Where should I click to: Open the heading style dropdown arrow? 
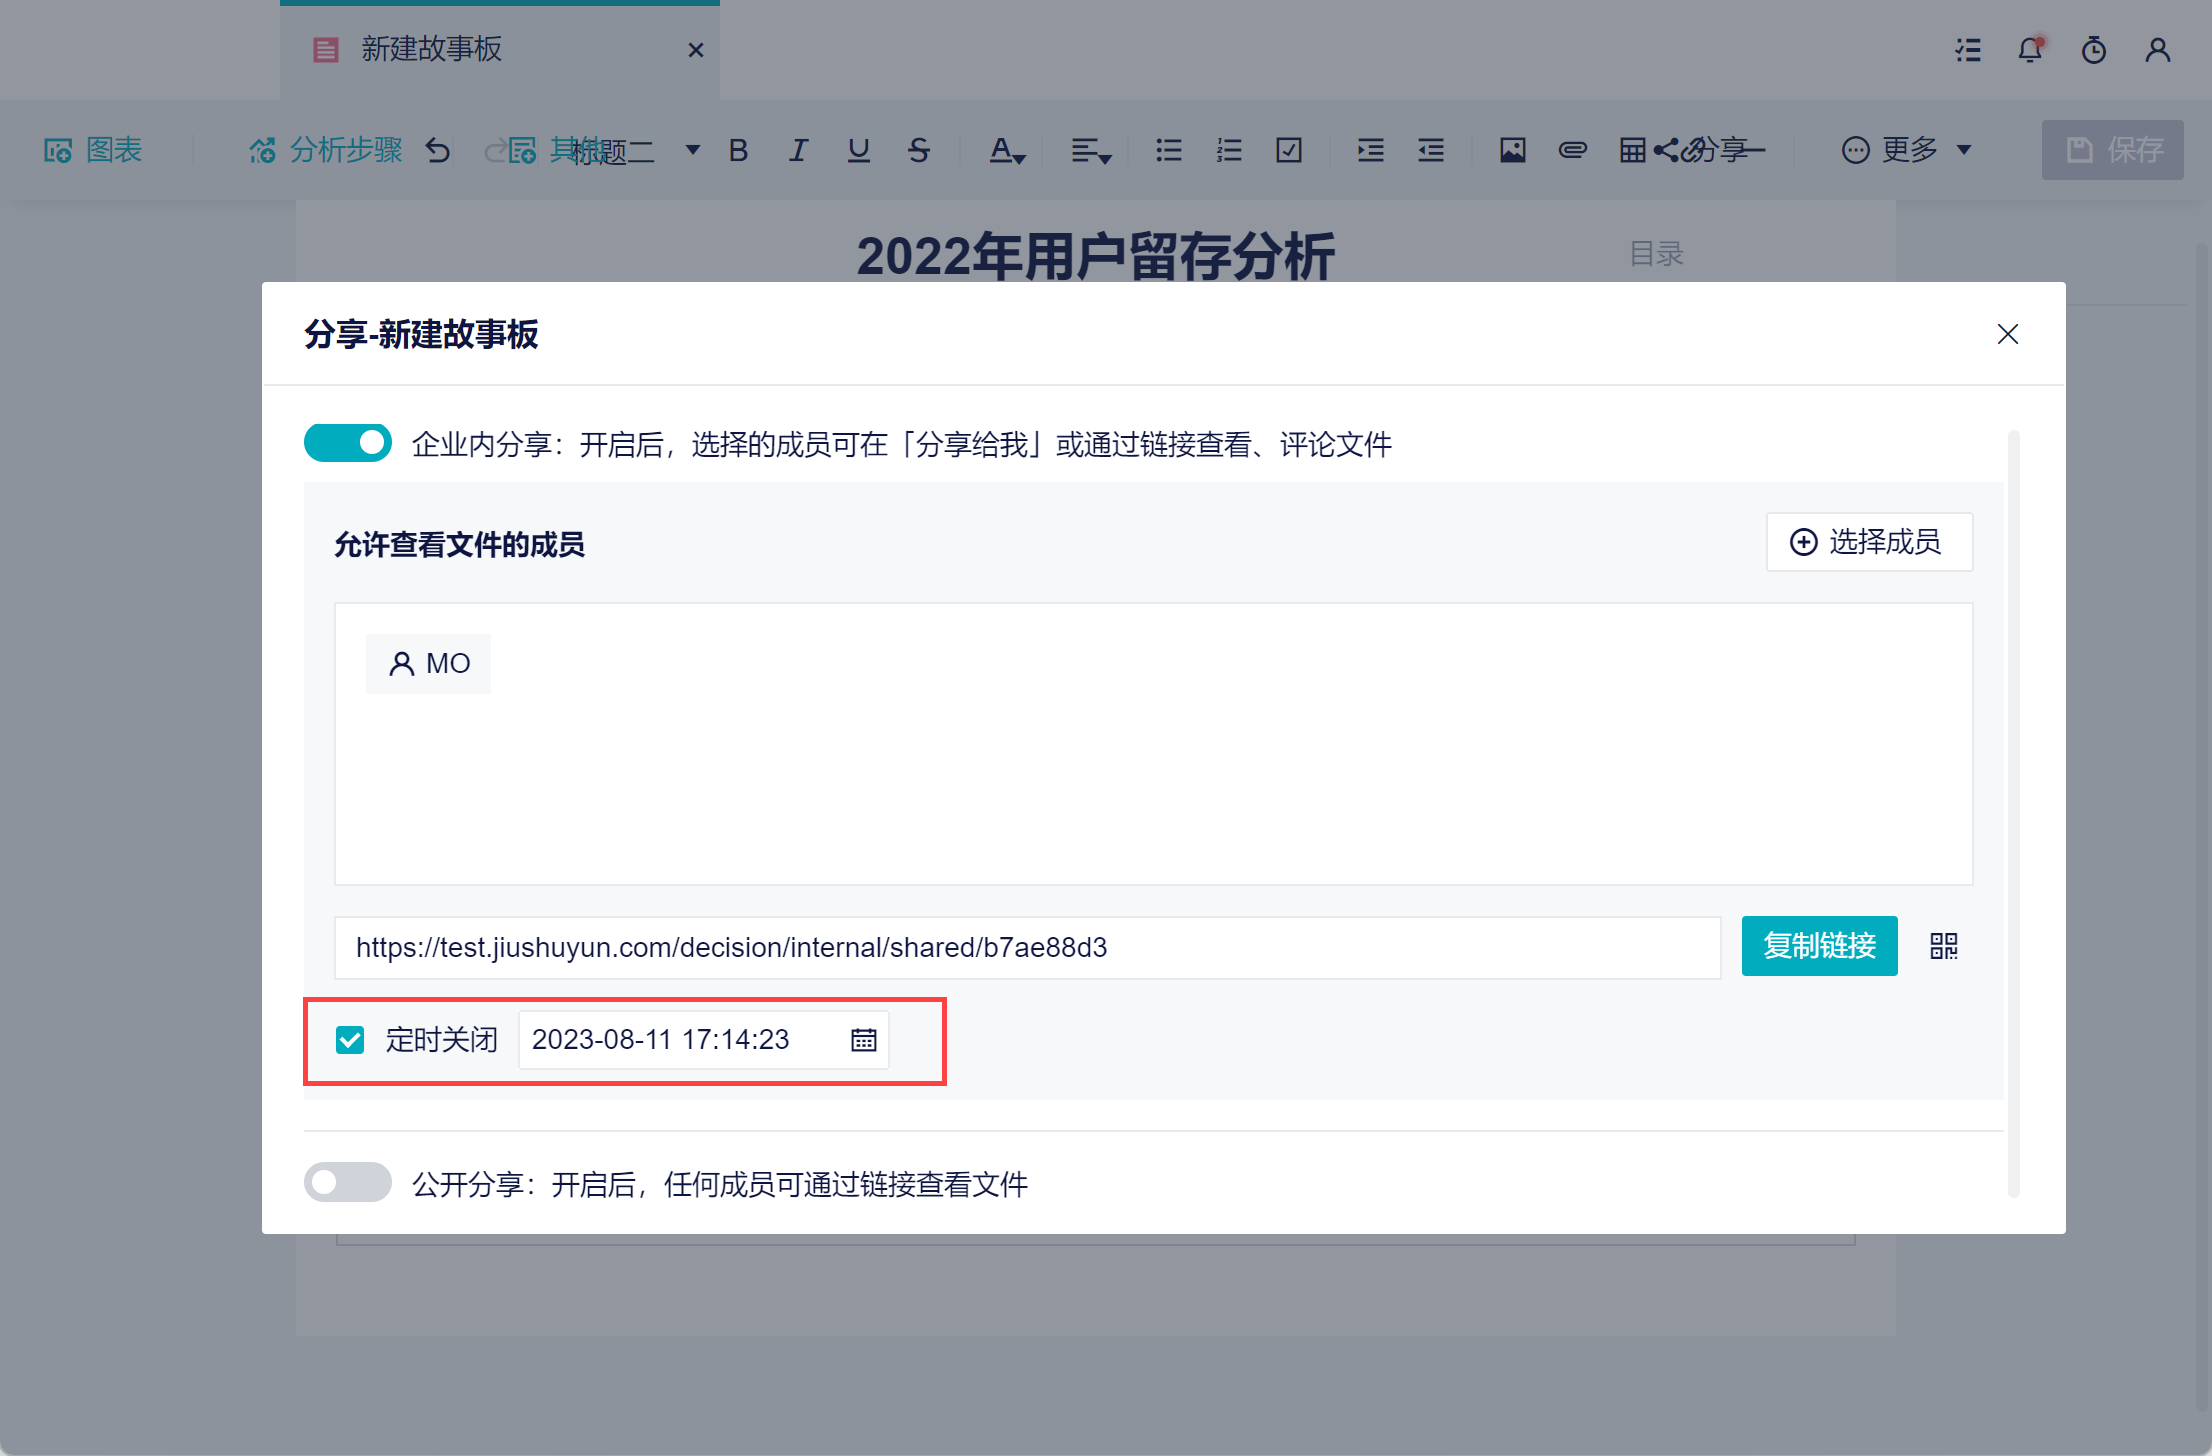tap(692, 150)
